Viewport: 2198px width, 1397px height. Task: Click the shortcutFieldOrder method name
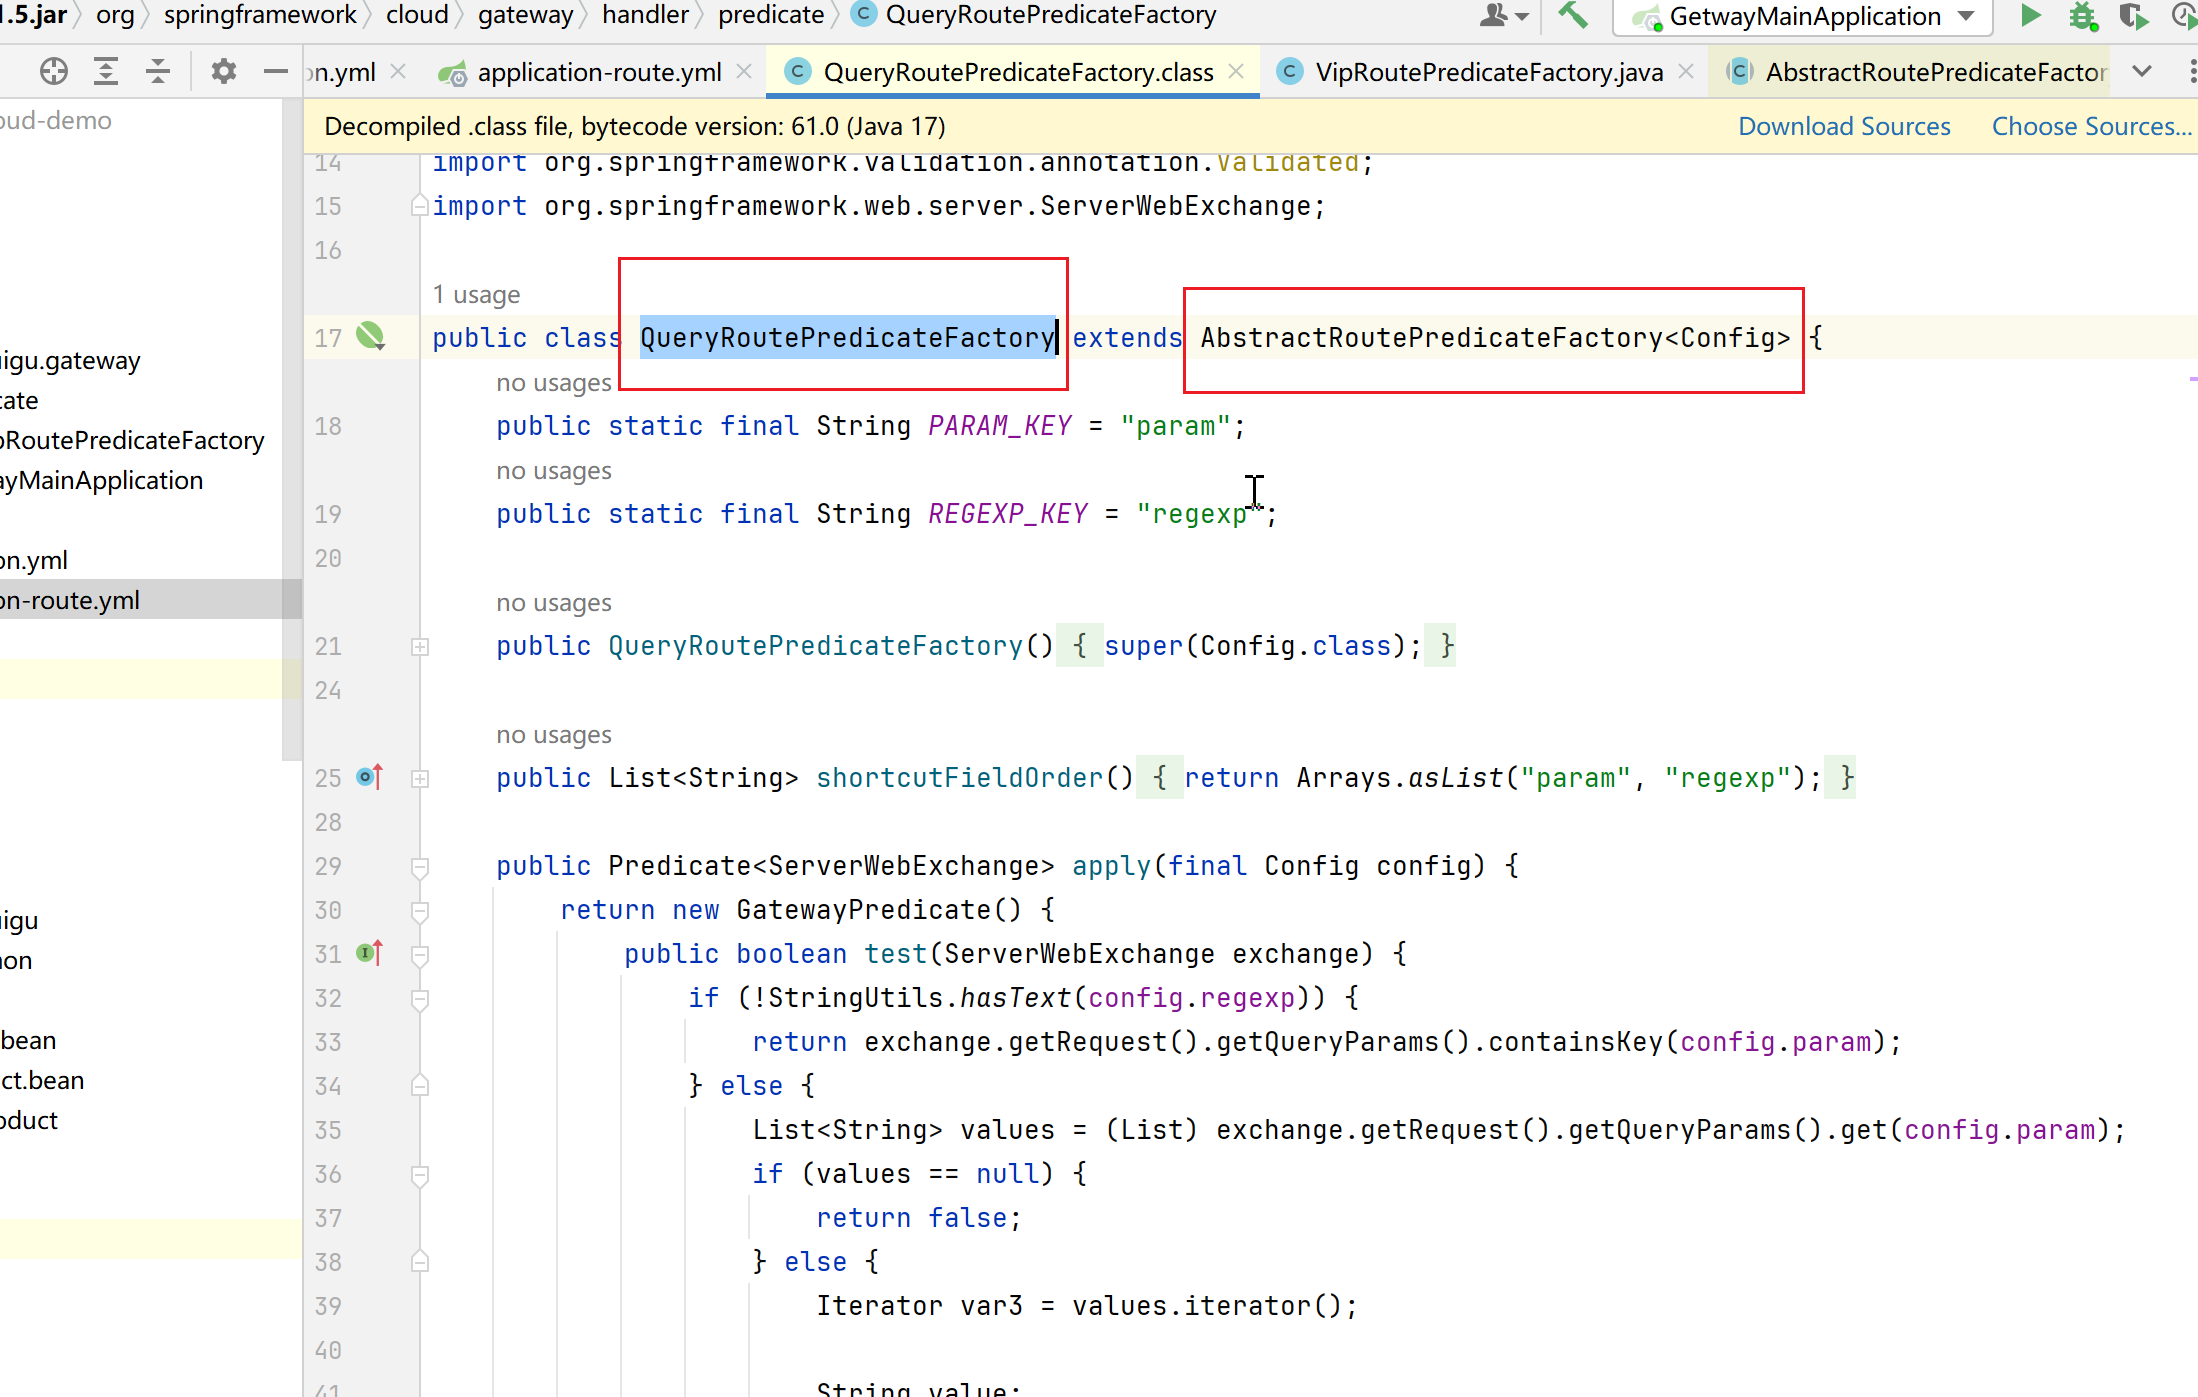click(x=959, y=778)
